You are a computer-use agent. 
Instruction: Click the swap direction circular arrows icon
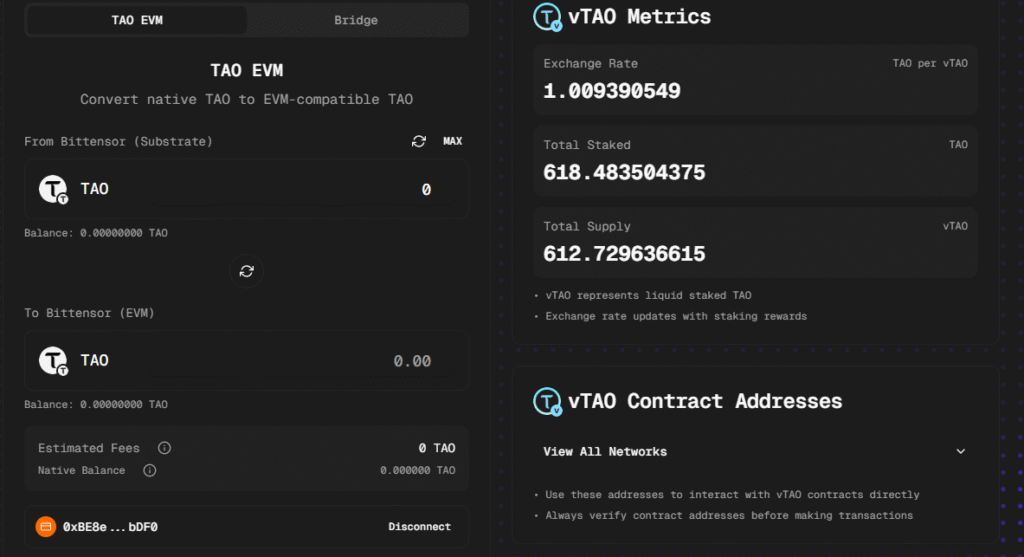(x=247, y=271)
